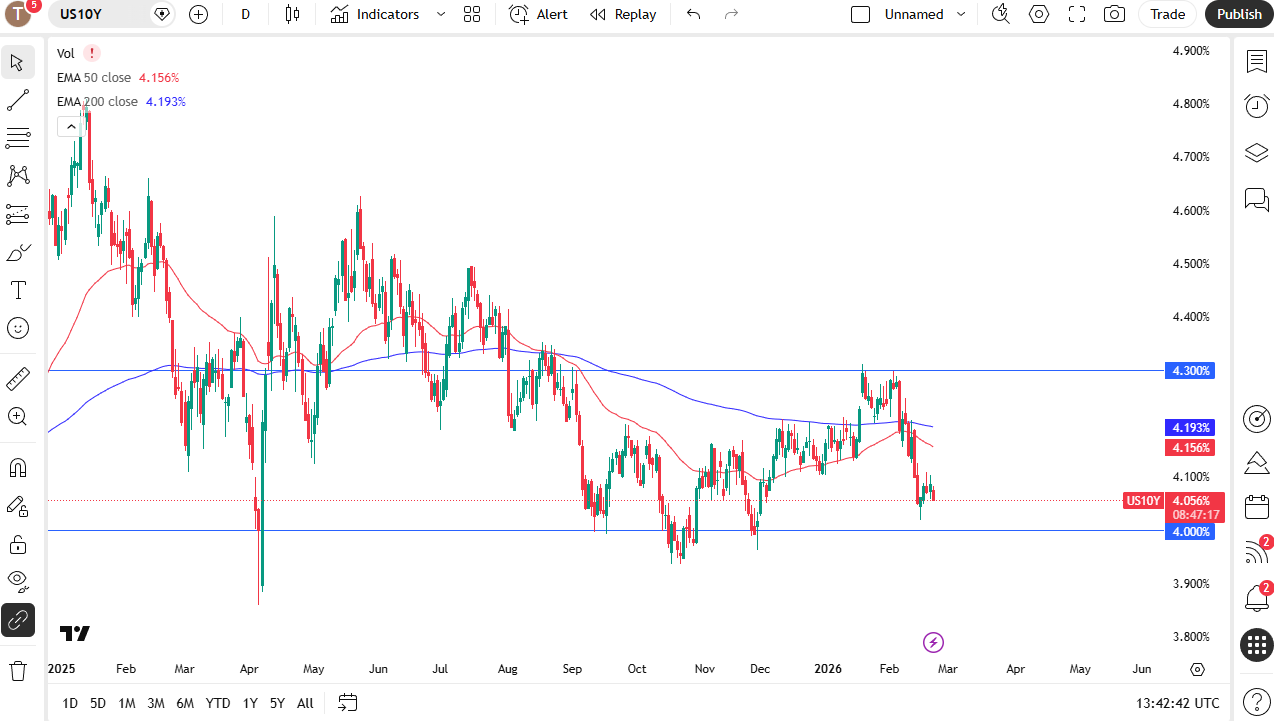Open the Unnamed layout name
The height and width of the screenshot is (721, 1274).
click(x=914, y=14)
